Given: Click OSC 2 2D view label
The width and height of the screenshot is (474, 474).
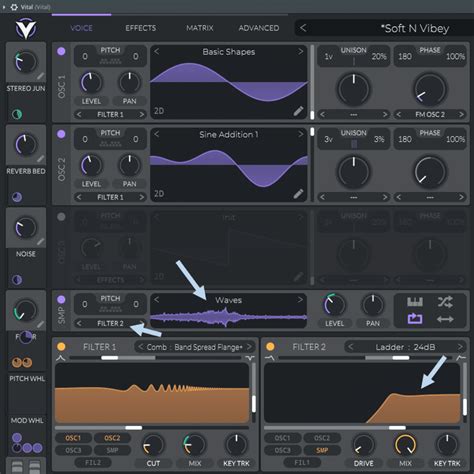Looking at the screenshot, I should coord(159,193).
